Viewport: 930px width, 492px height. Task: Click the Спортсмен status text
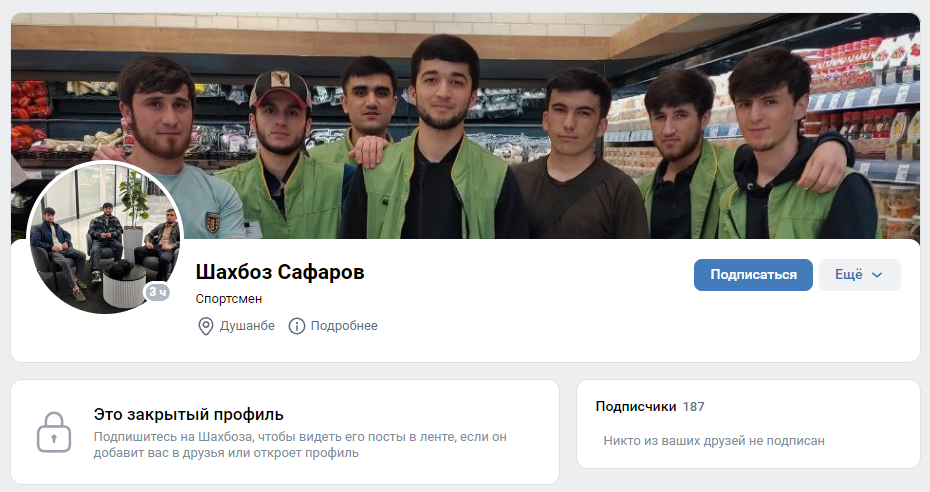[229, 299]
